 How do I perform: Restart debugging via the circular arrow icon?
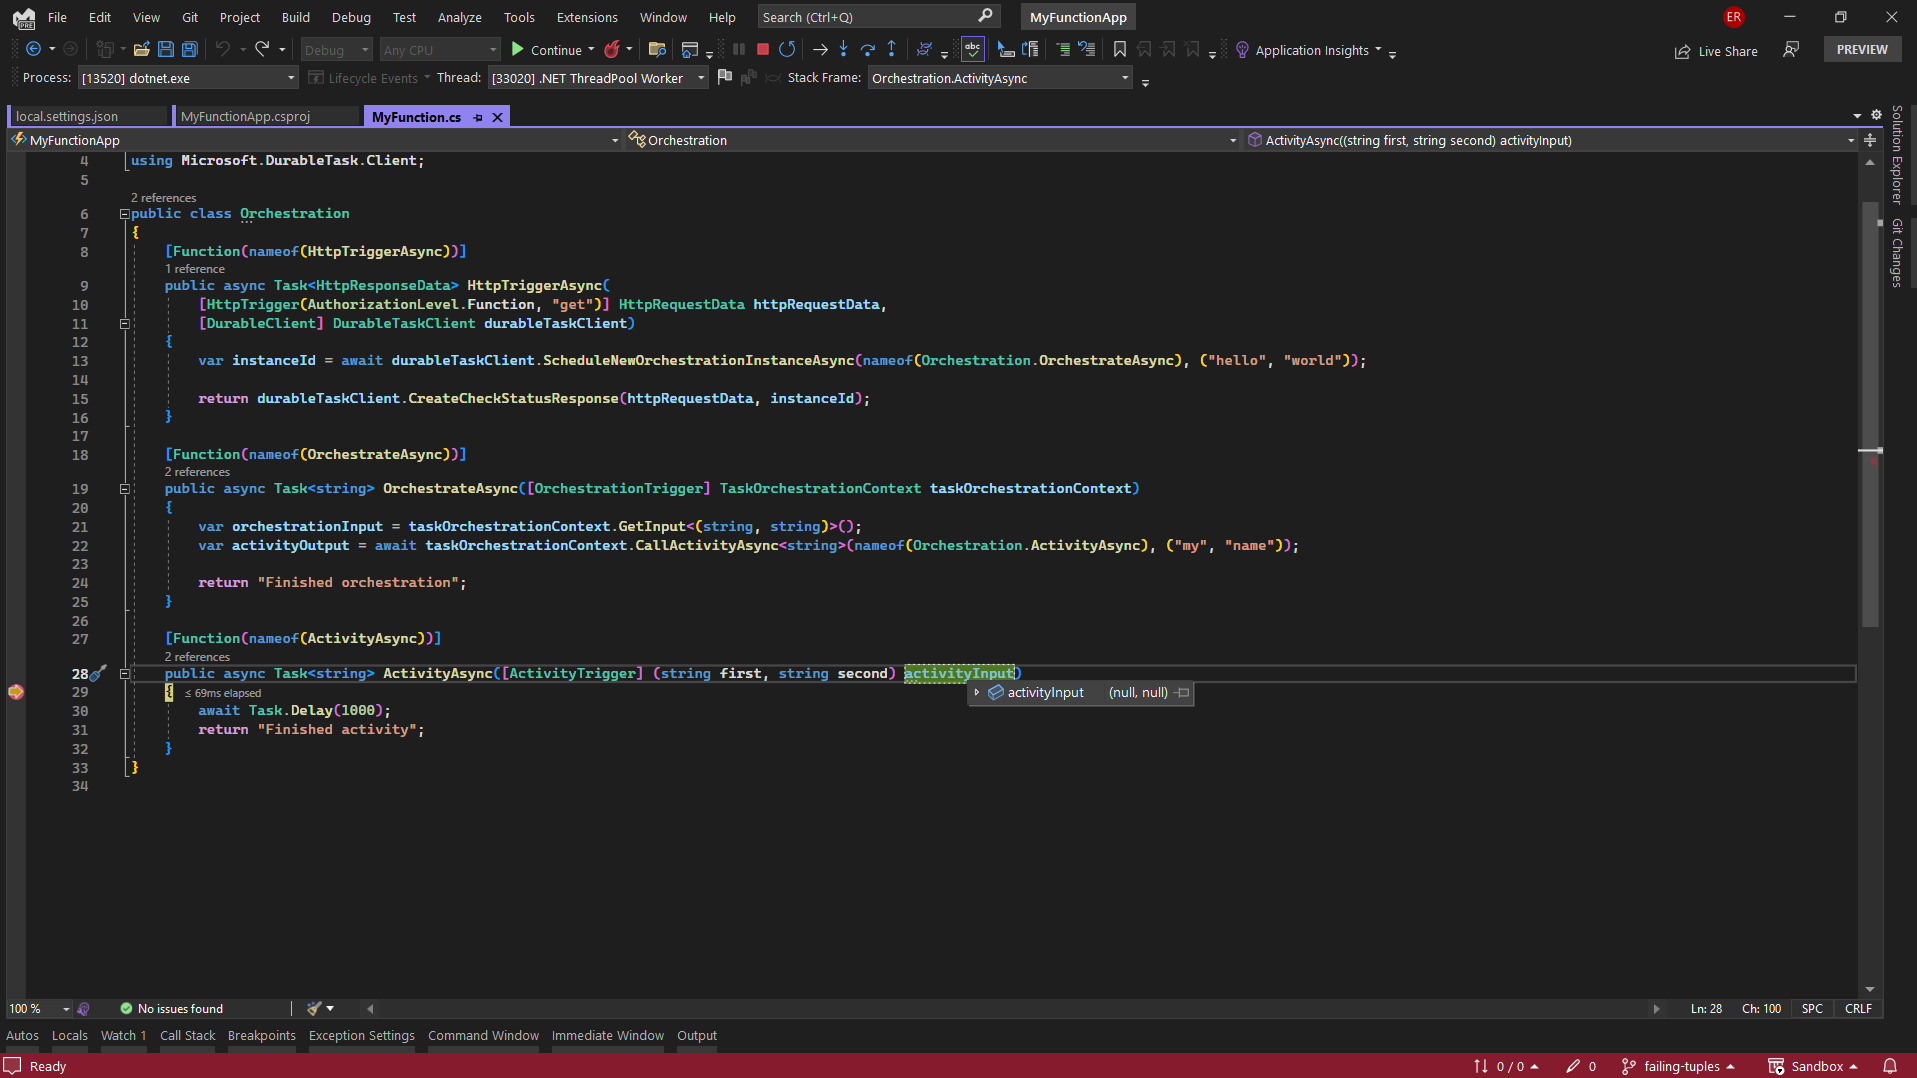coord(787,48)
